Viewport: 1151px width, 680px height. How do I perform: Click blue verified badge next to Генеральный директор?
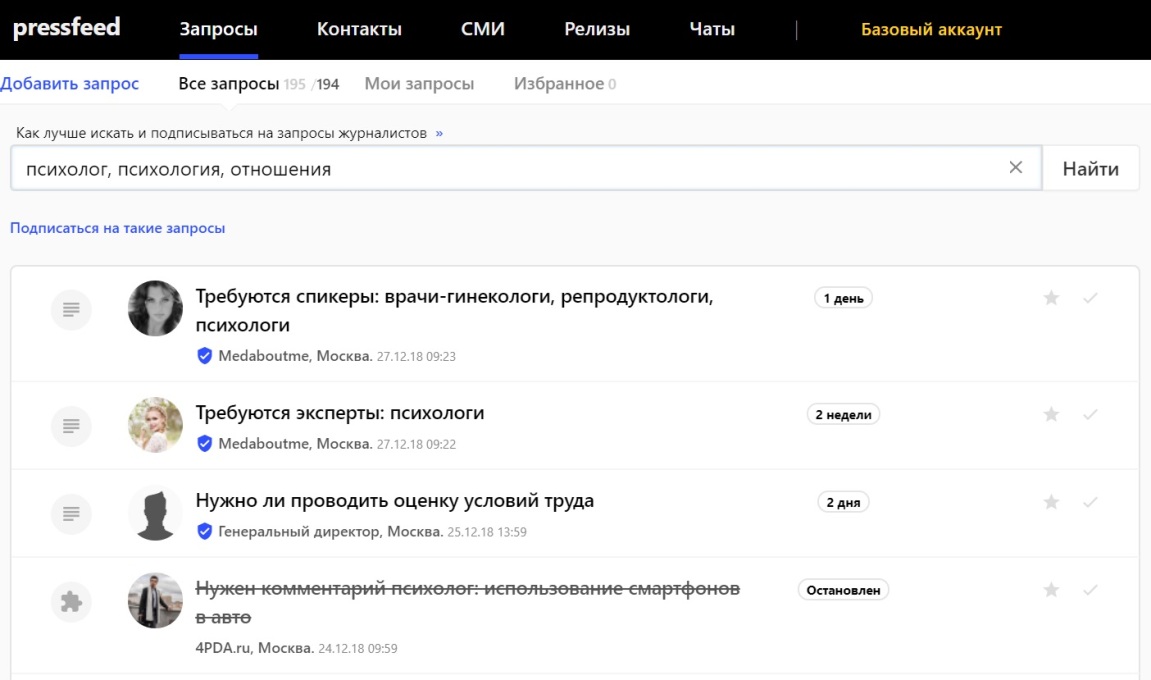point(205,532)
